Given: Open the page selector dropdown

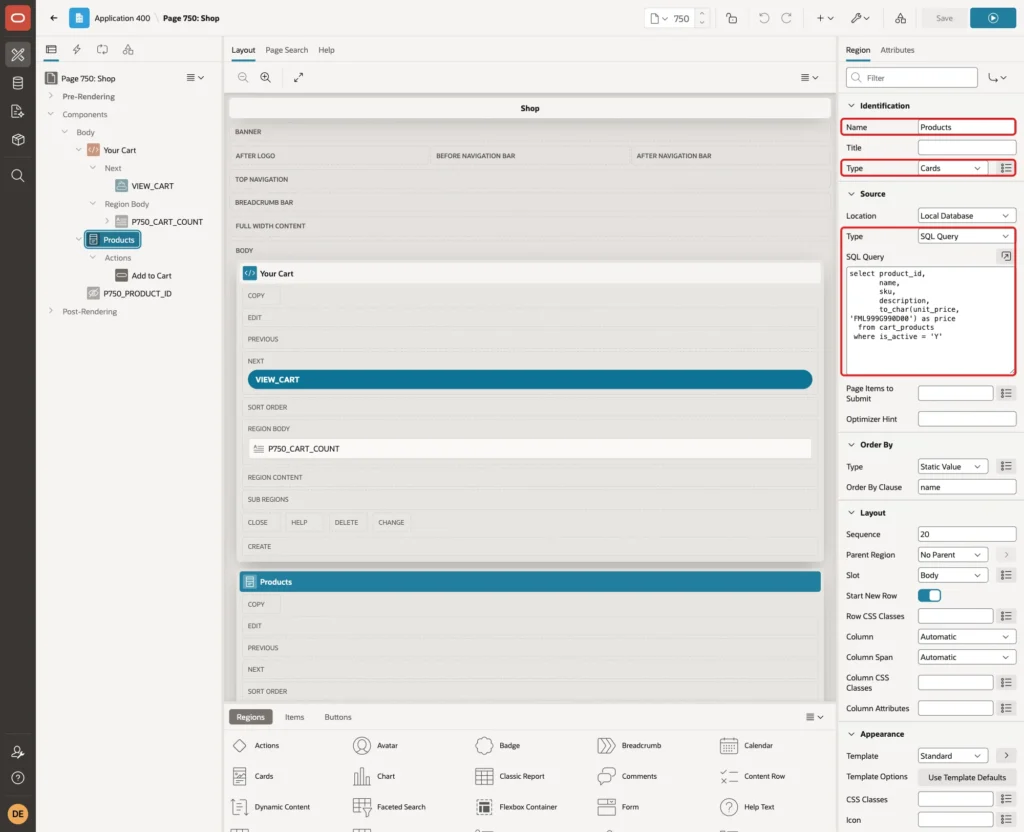Looking at the screenshot, I should tap(658, 18).
